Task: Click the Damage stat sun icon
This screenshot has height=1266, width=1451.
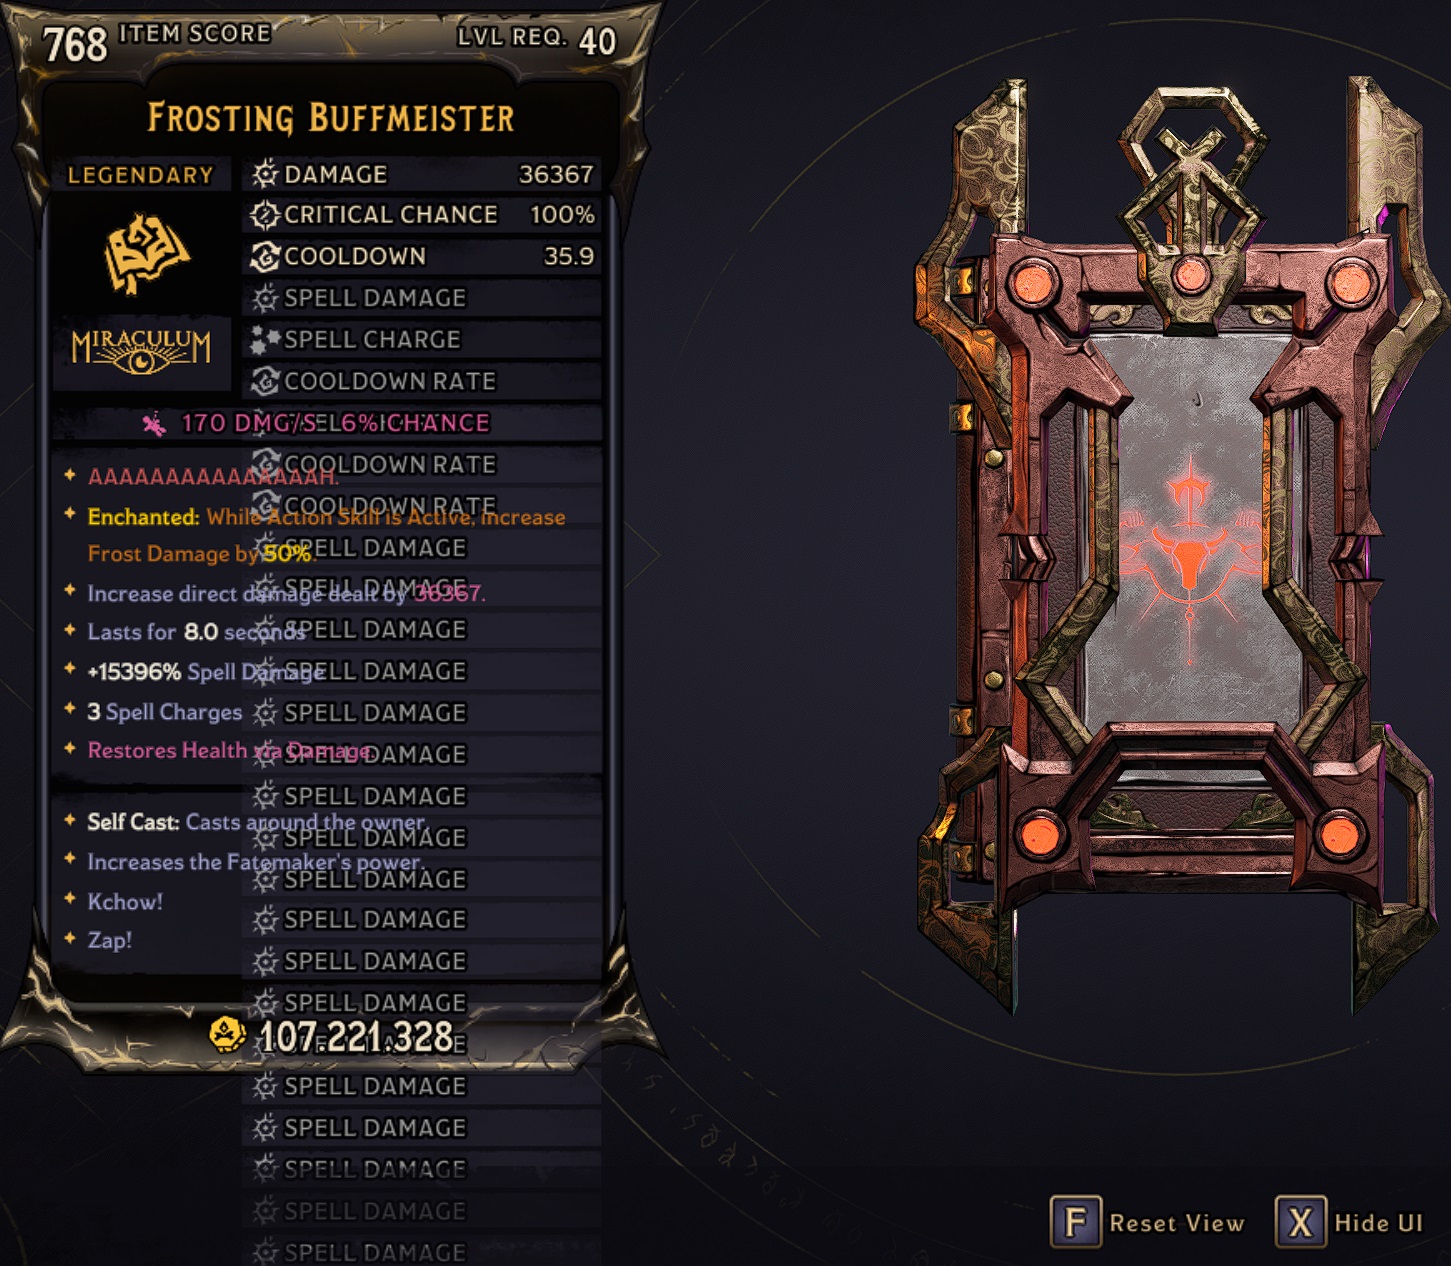Action: click(x=265, y=174)
